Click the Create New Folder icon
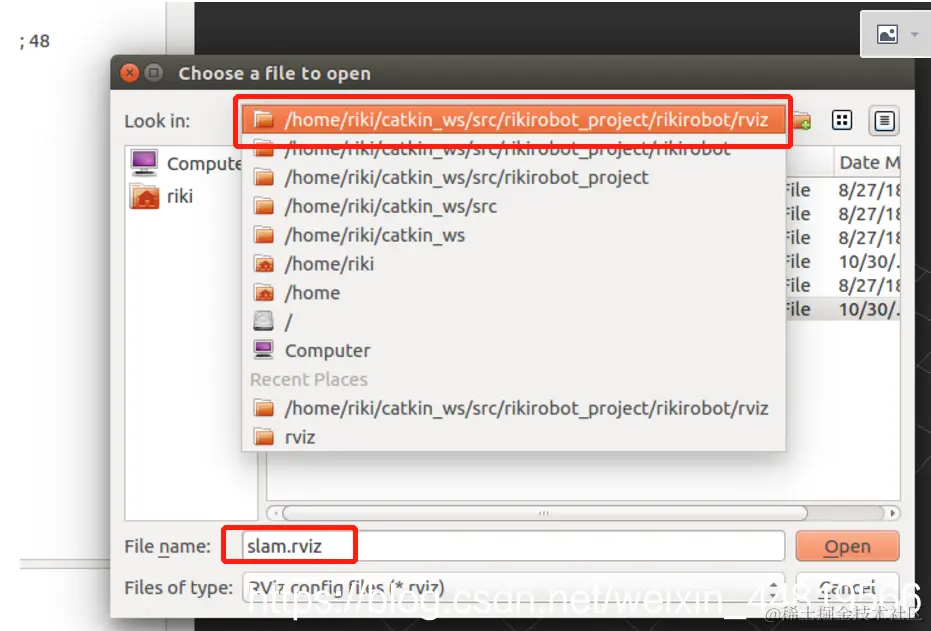This screenshot has width=931, height=631. 802,121
